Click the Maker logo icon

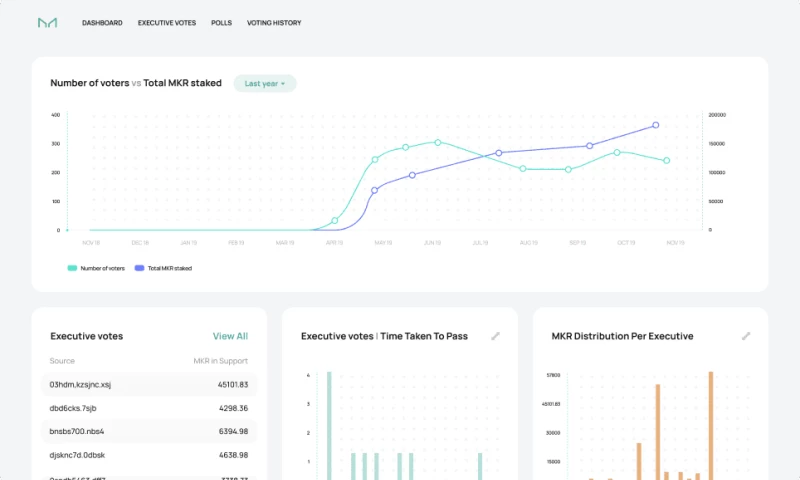coord(47,22)
